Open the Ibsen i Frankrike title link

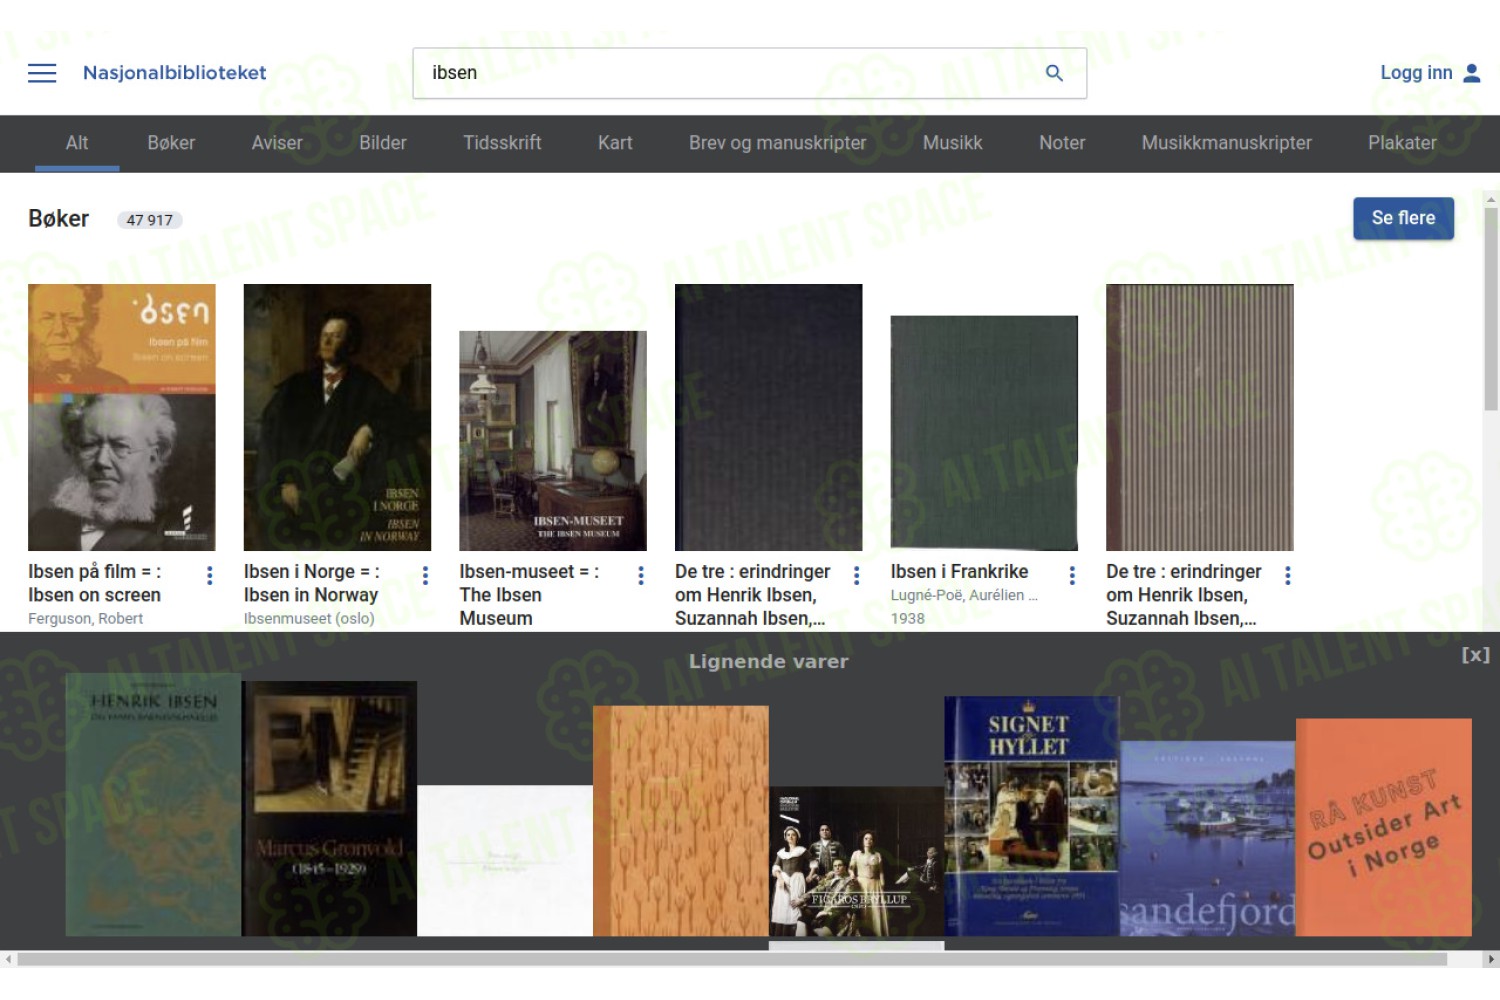[x=959, y=571]
